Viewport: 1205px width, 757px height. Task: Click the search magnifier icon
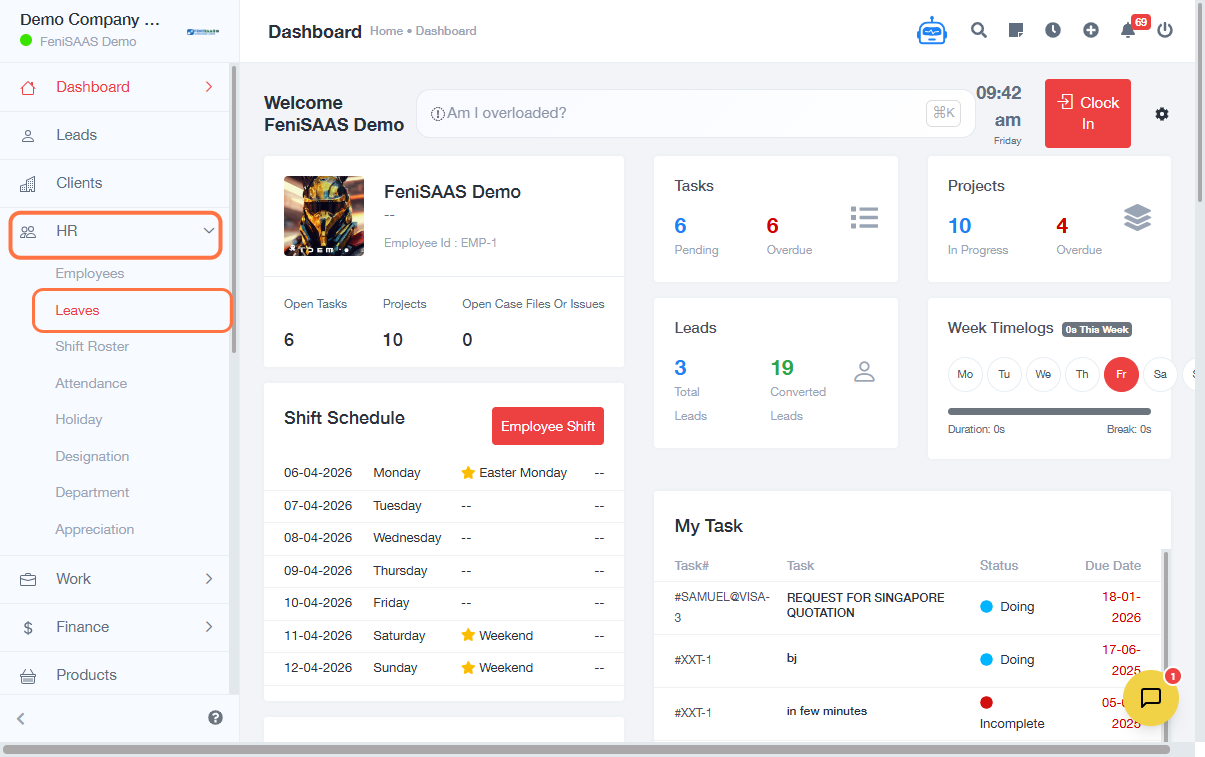[x=979, y=30]
